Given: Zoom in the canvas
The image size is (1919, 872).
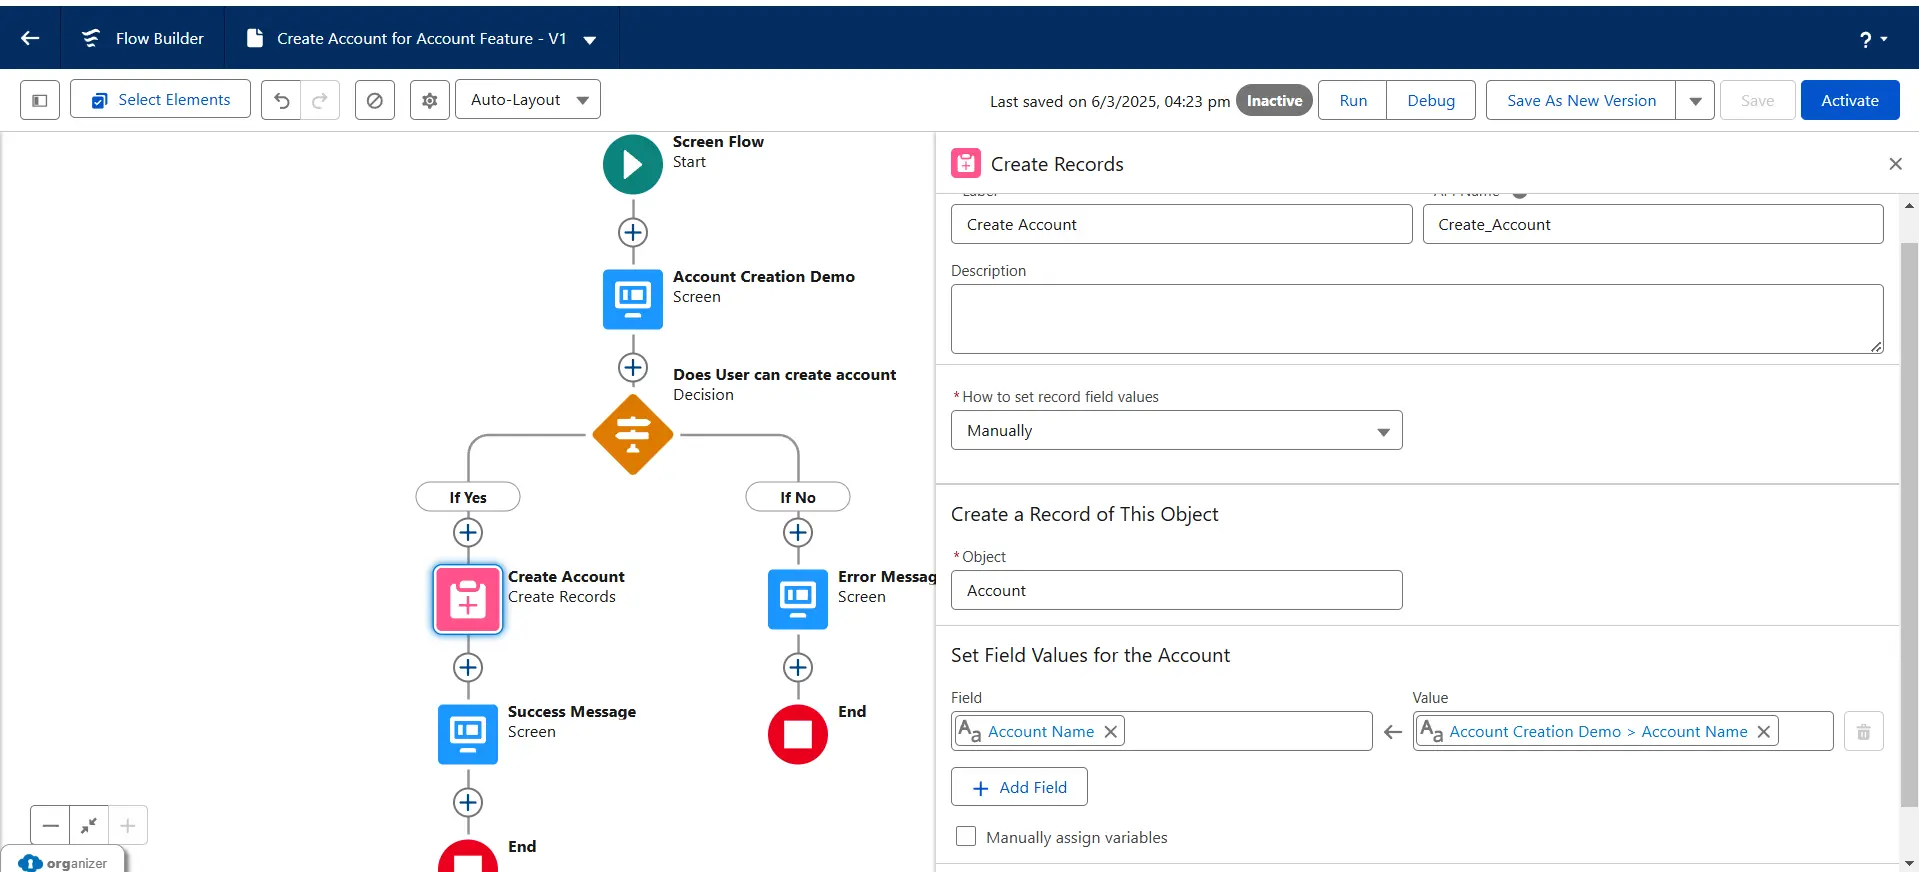Looking at the screenshot, I should [128, 825].
